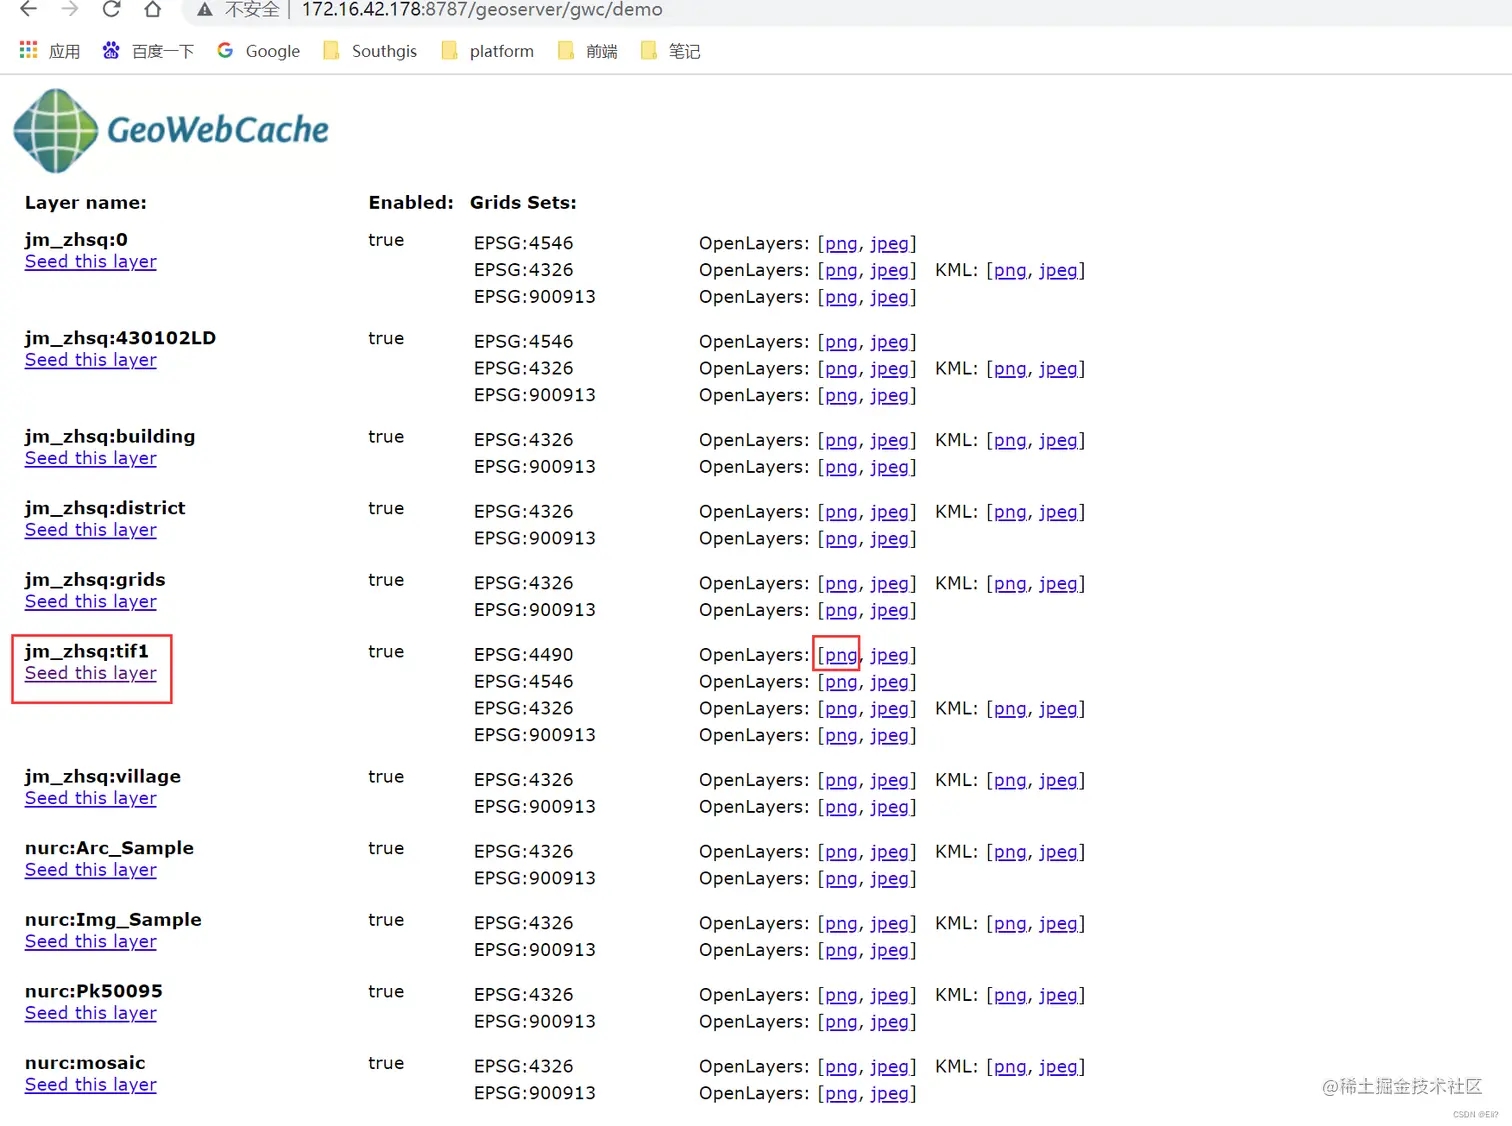Viewport: 1512px width, 1126px height.
Task: Seed the nurc:Pk50095 layer
Action: (x=91, y=1013)
